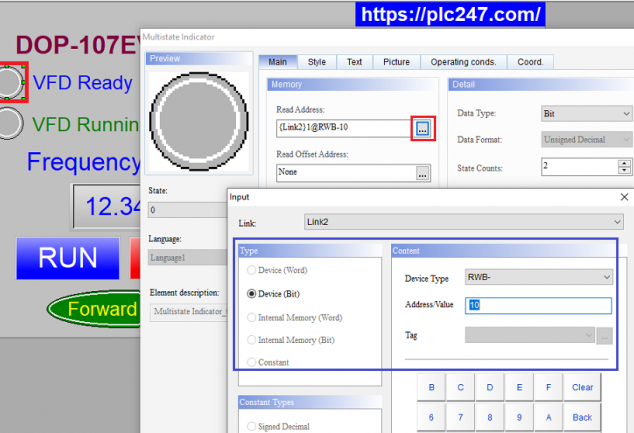
Task: Click the Frequency label
Action: click(84, 163)
